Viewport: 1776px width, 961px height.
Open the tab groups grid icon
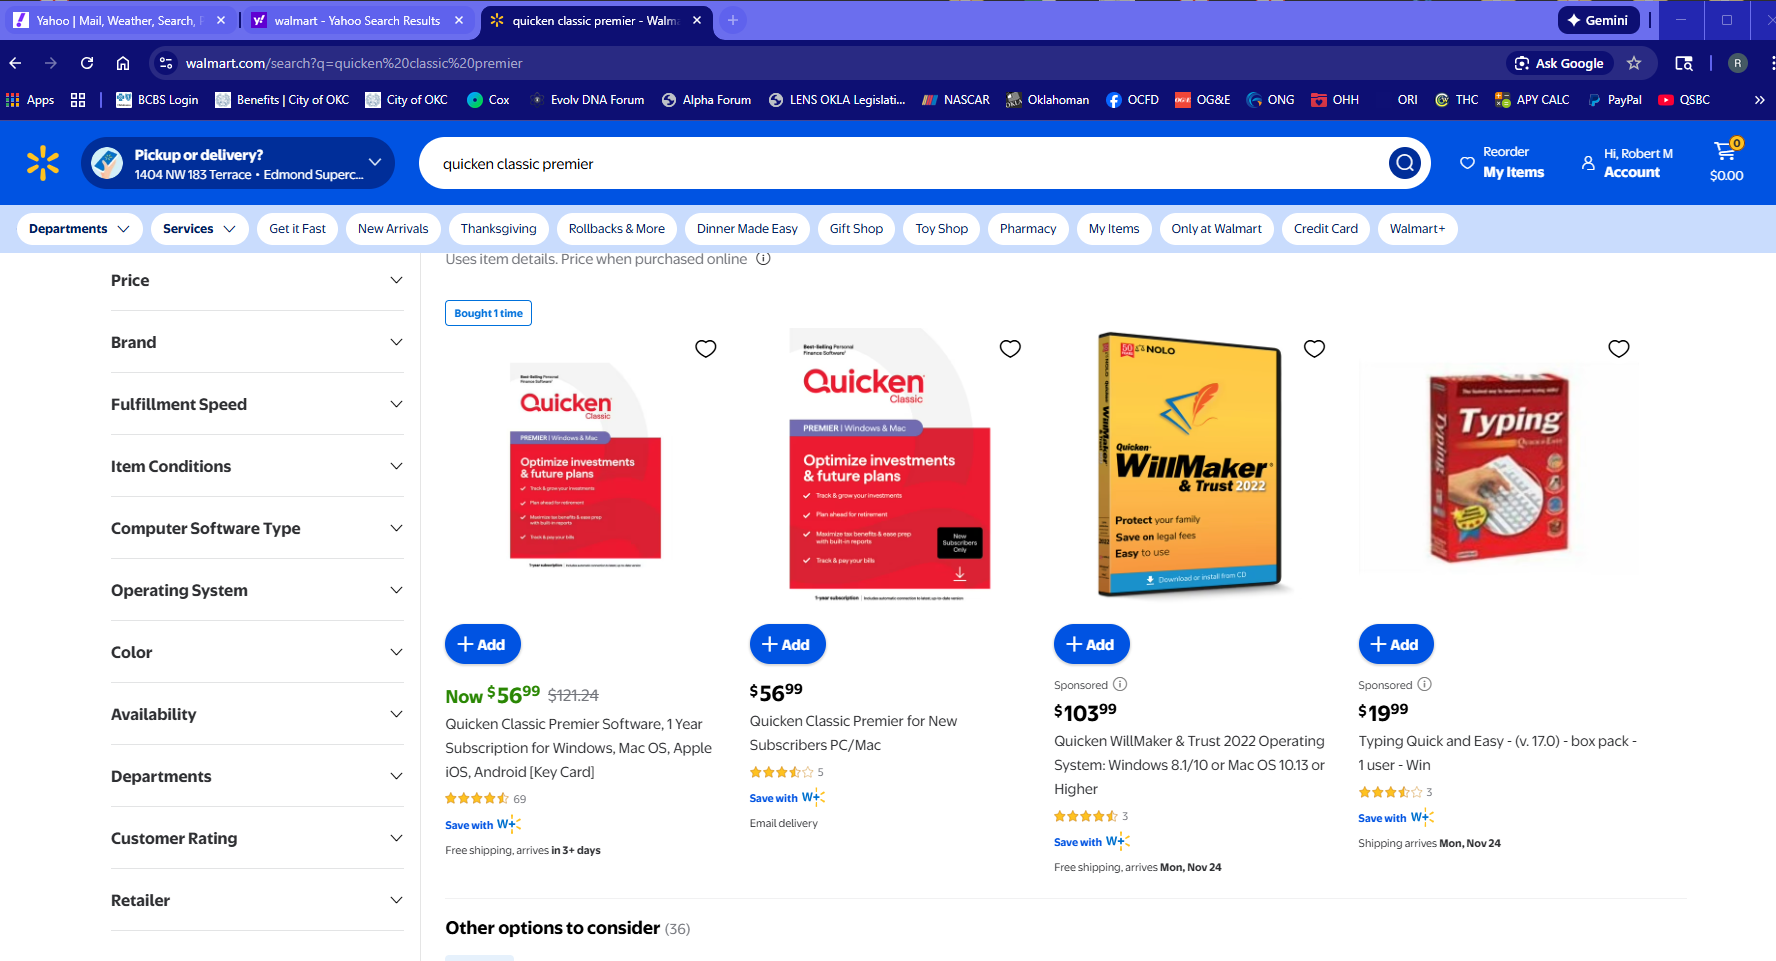[78, 100]
